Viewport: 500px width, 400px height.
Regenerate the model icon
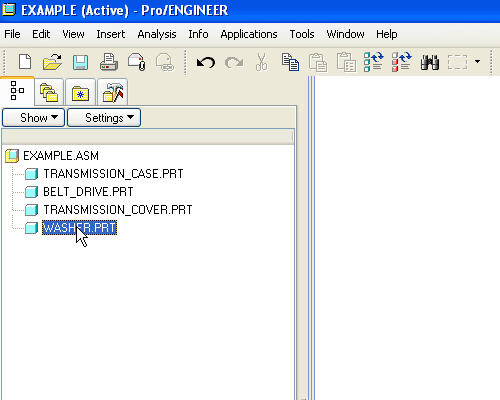[x=373, y=62]
